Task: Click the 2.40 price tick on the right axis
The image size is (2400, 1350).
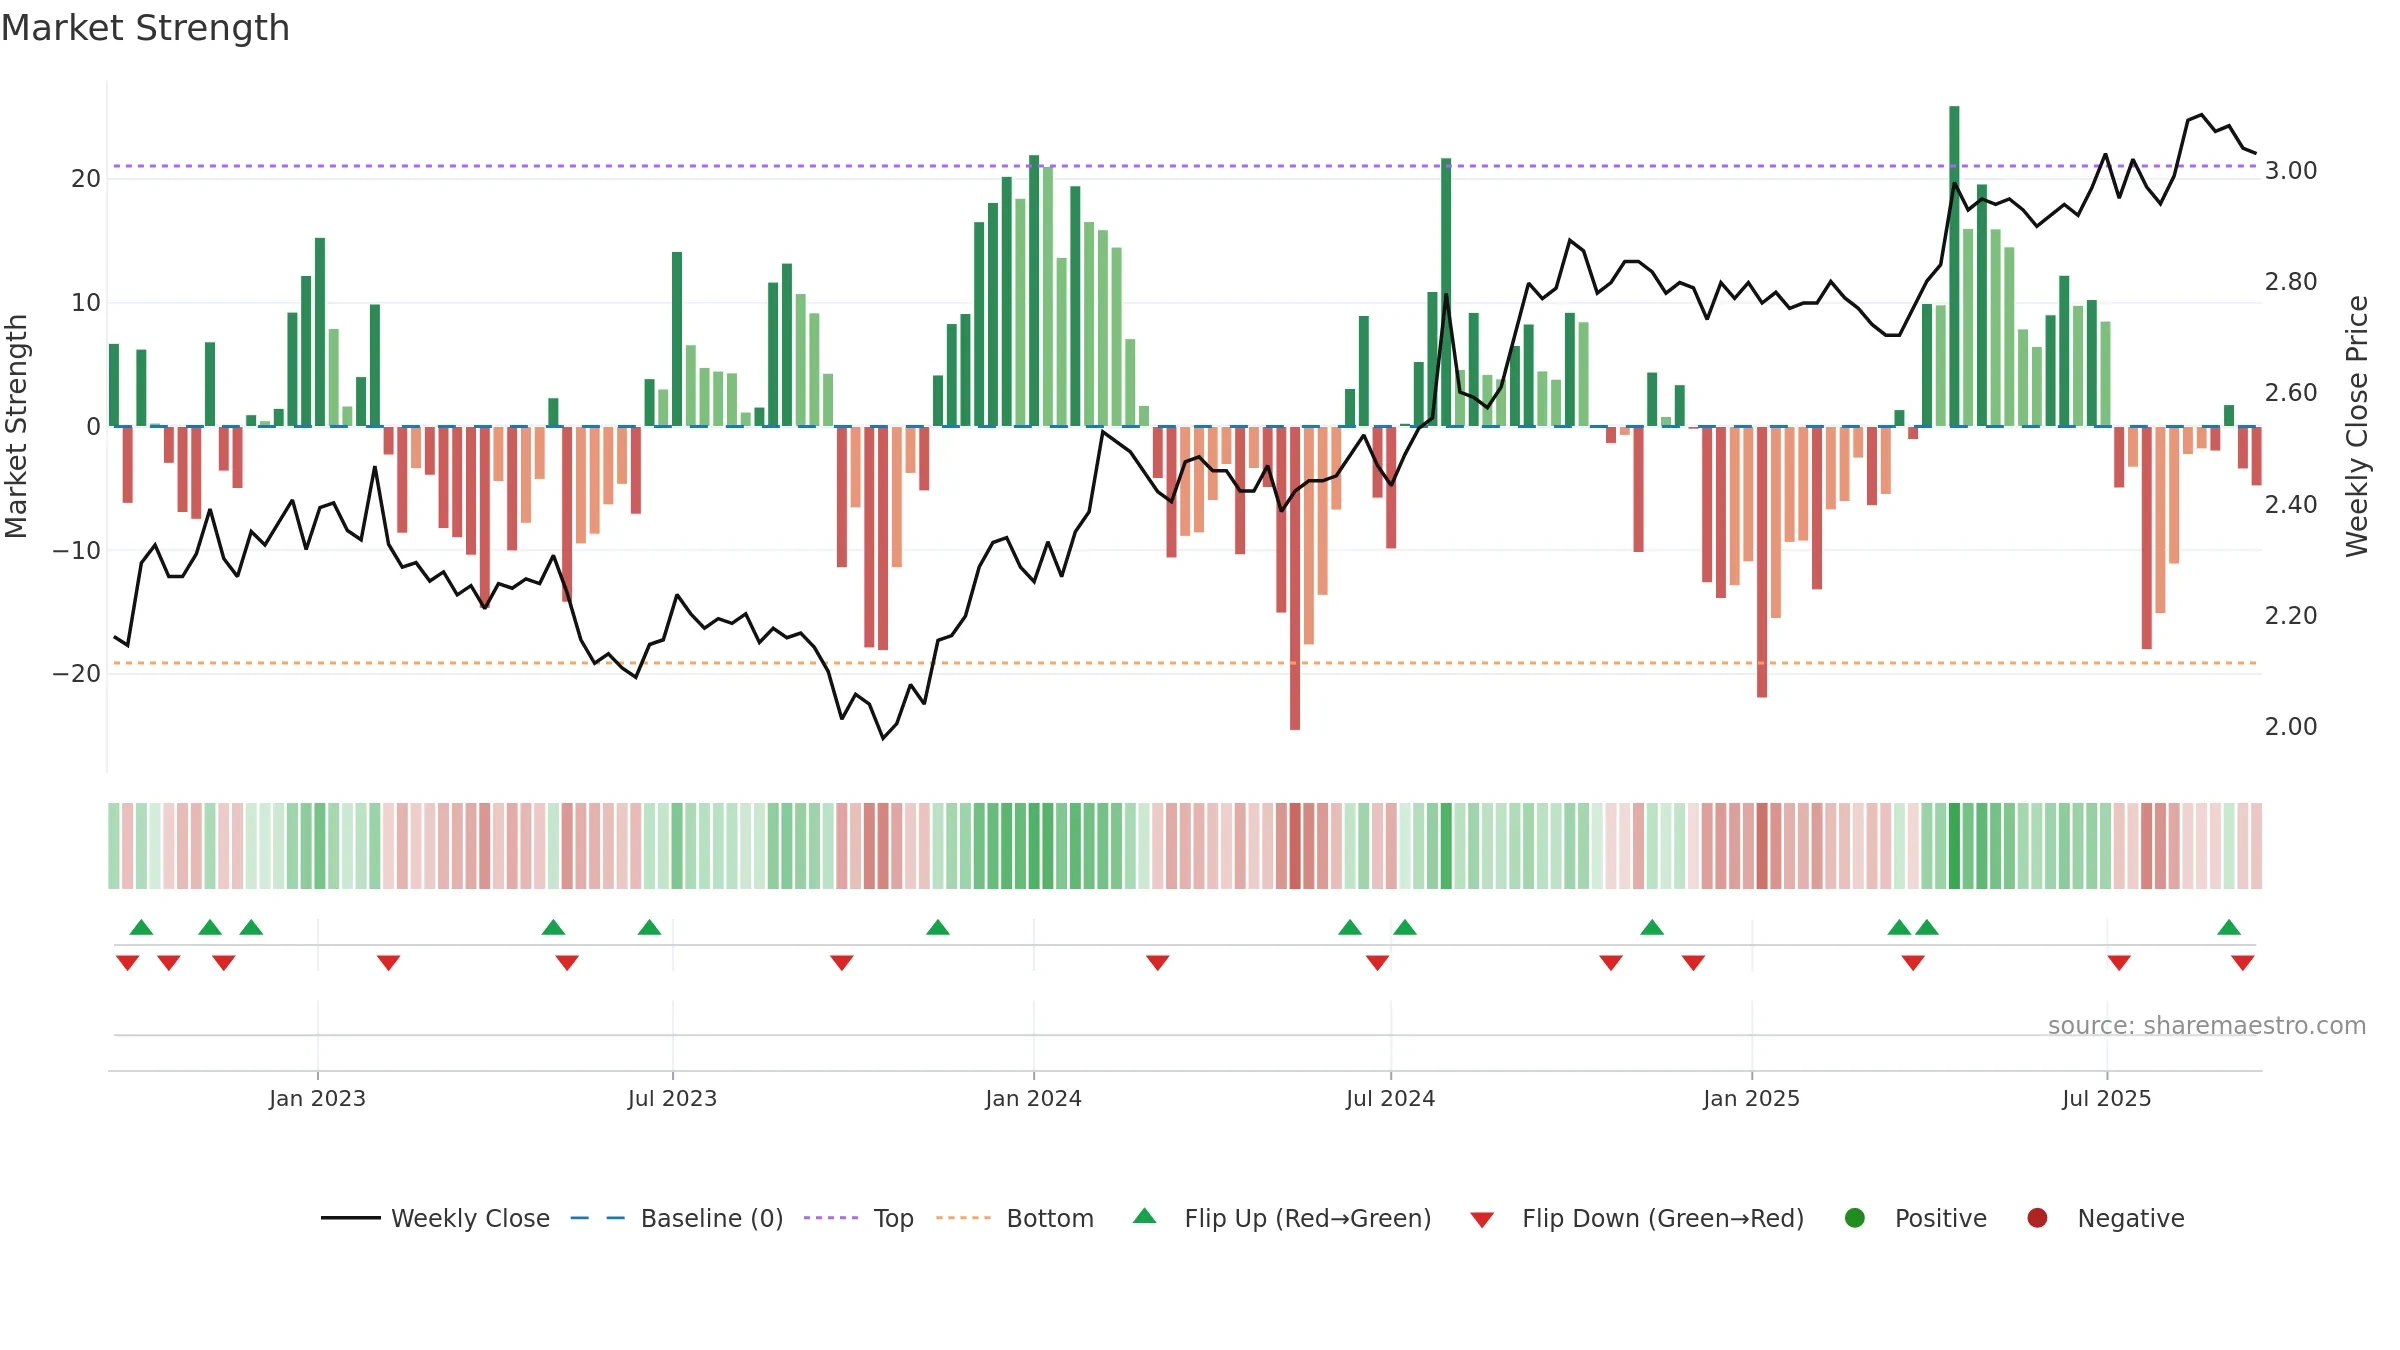Action: 2291,505
